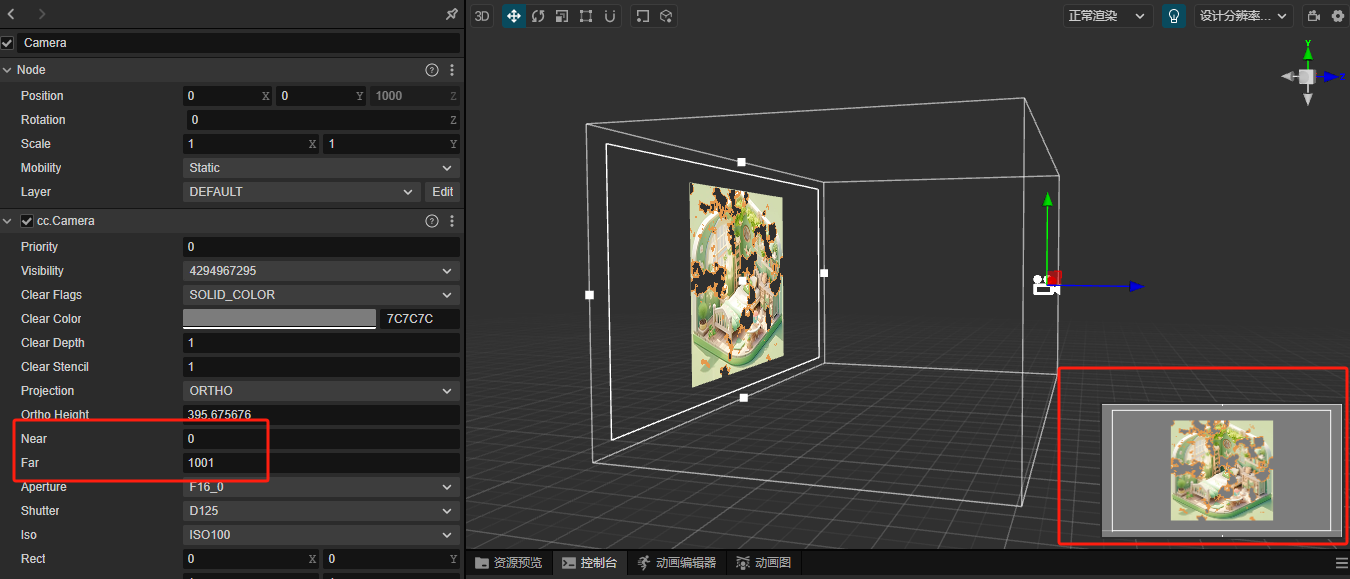This screenshot has height=579, width=1350.
Task: Toggle the 3D view mode button
Action: pyautogui.click(x=482, y=16)
